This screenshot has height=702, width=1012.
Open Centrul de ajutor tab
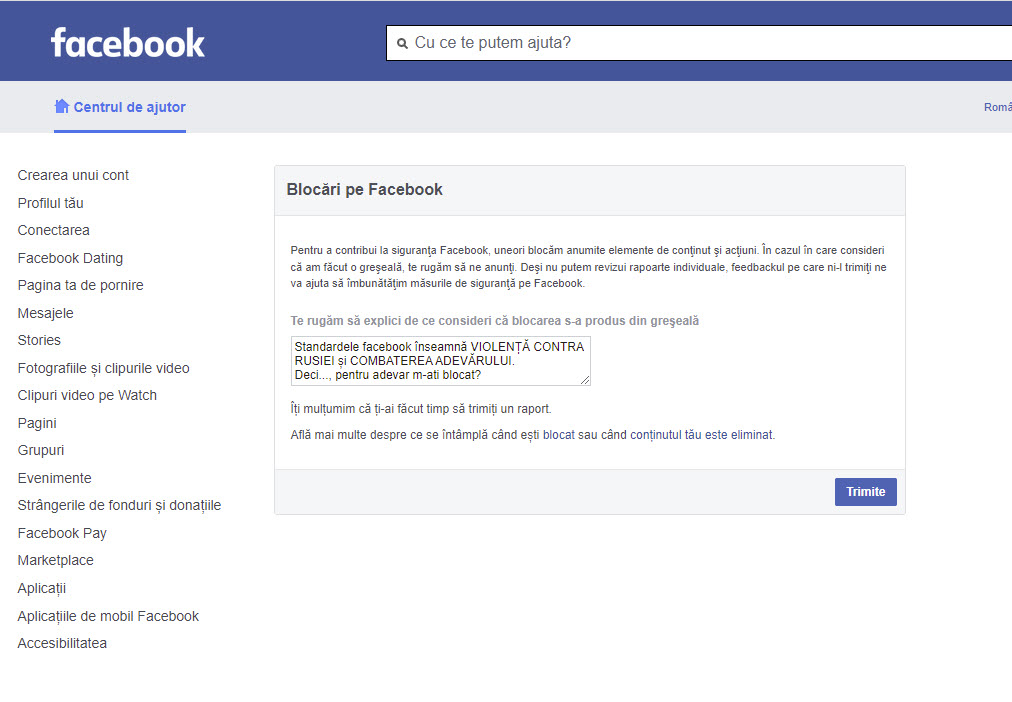(x=129, y=107)
